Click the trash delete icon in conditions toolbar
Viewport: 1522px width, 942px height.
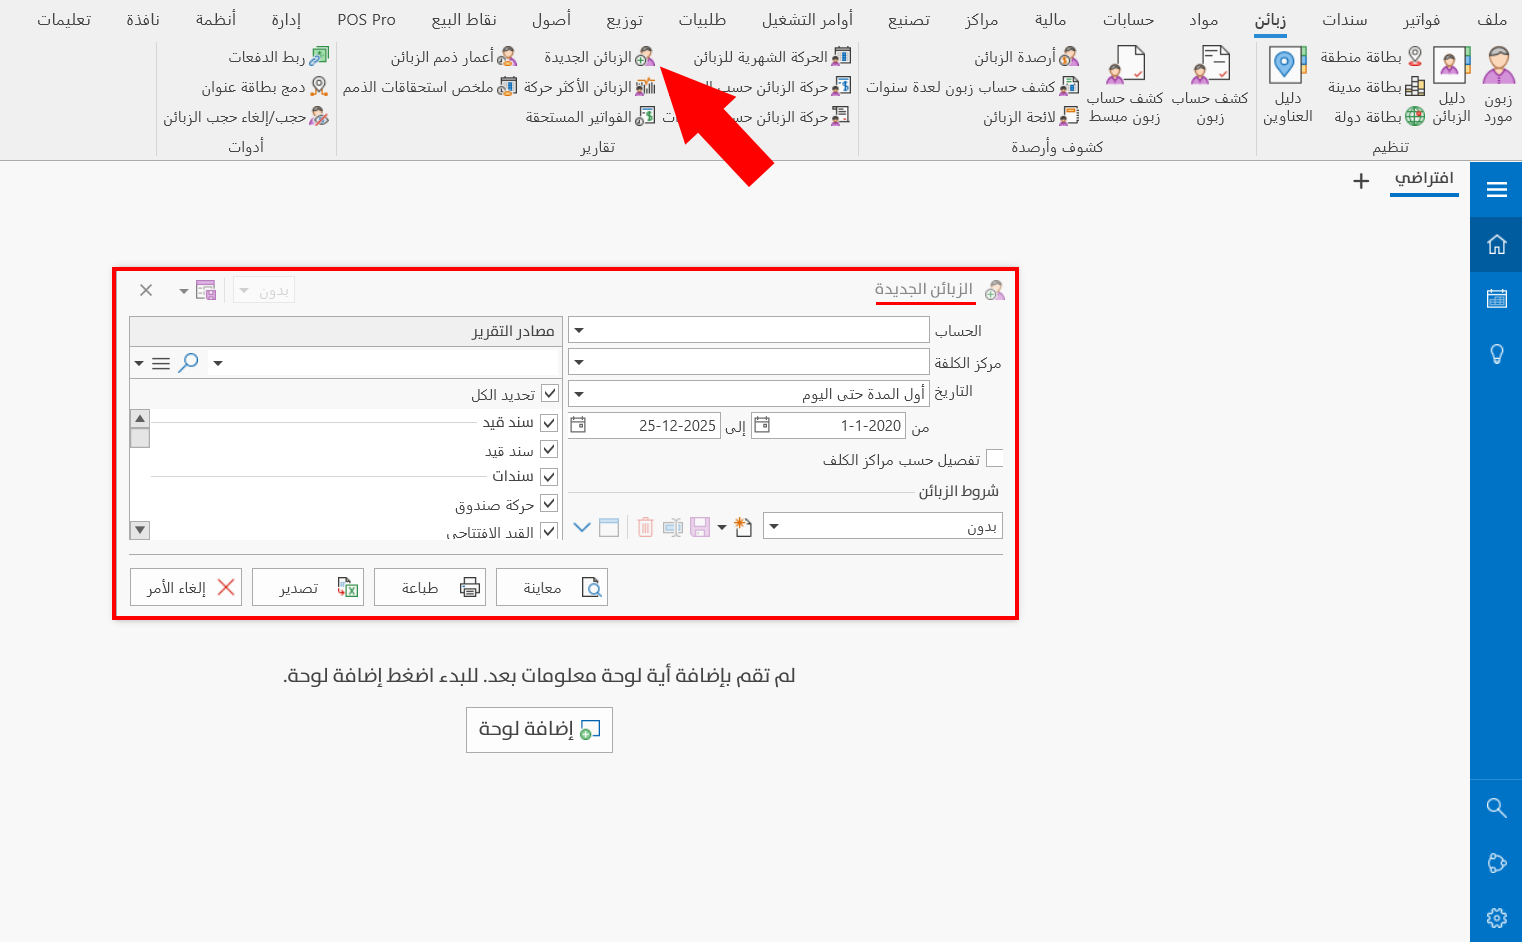click(x=645, y=526)
